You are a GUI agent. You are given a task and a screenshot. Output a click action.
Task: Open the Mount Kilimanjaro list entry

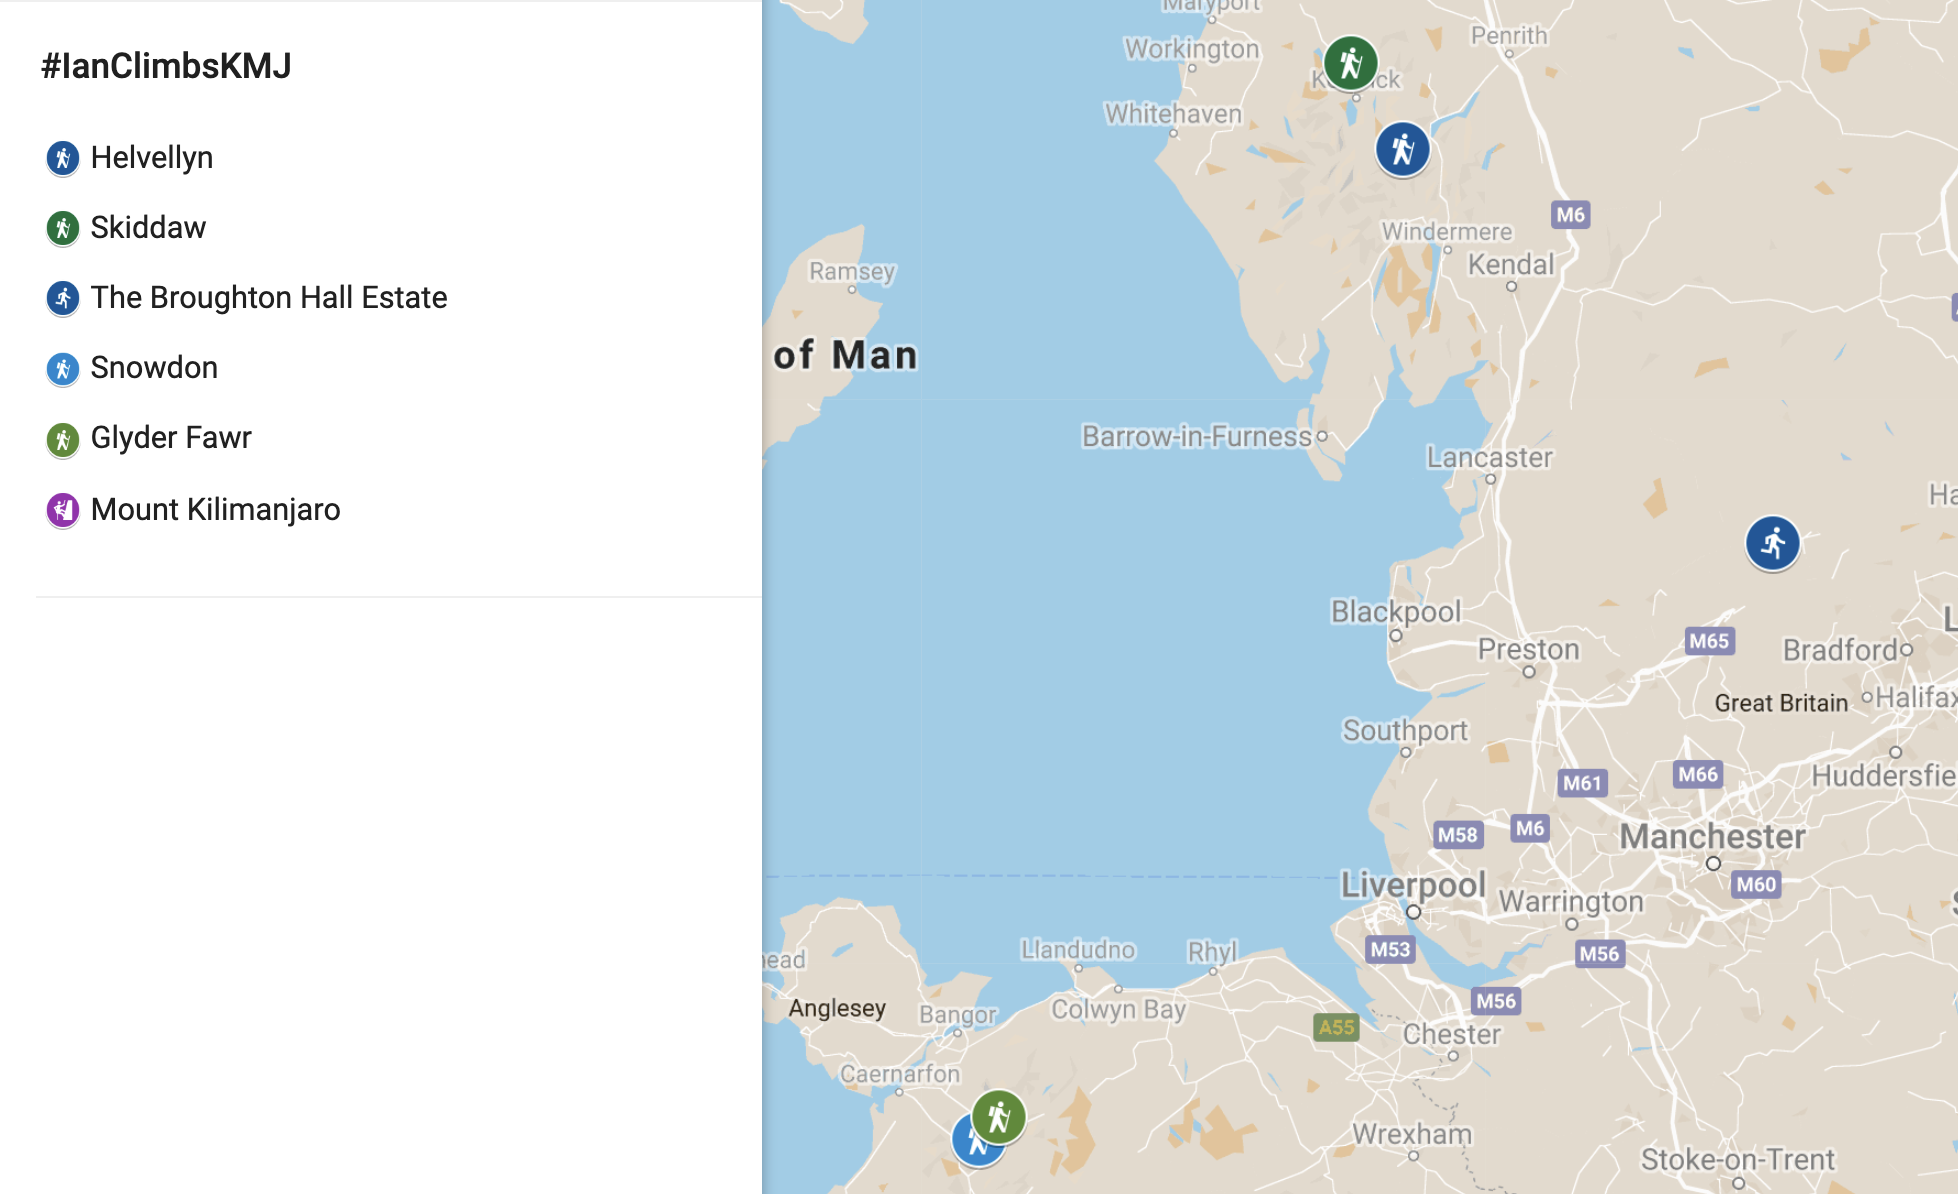click(x=216, y=510)
